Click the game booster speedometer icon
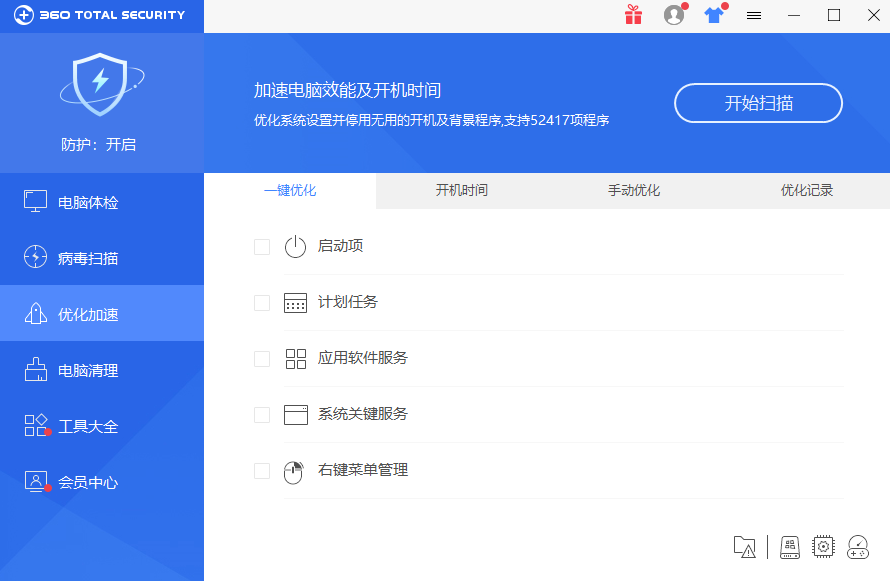890x581 pixels. [x=857, y=547]
